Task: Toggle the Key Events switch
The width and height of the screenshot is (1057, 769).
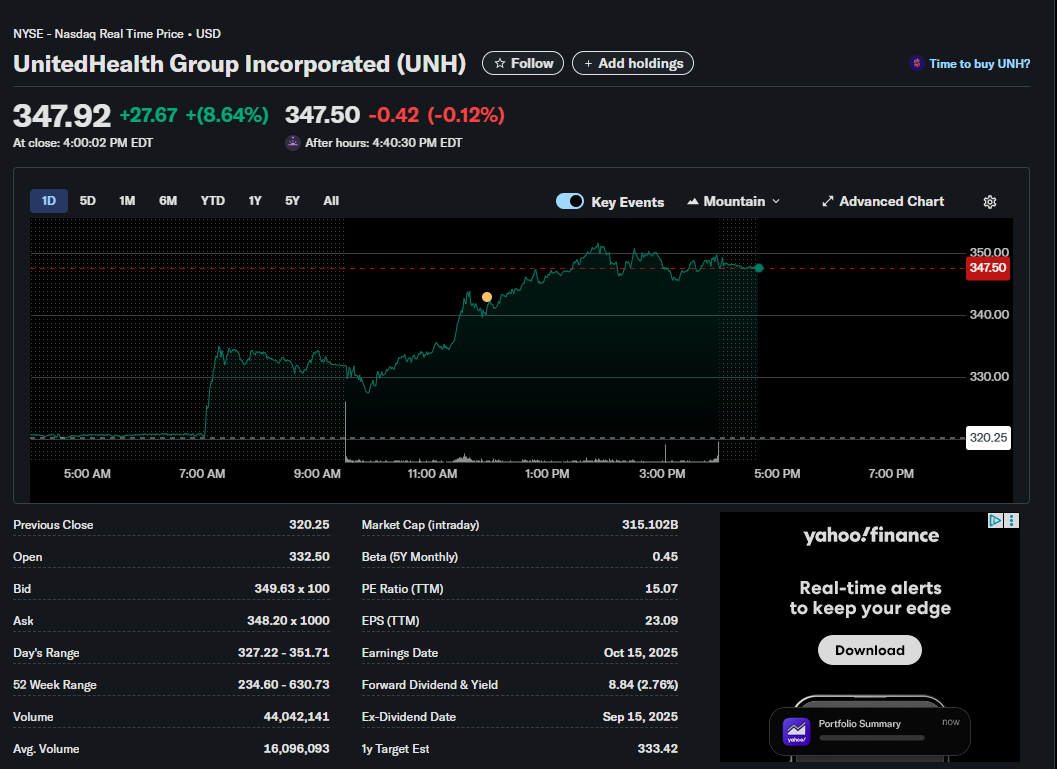Action: (570, 201)
